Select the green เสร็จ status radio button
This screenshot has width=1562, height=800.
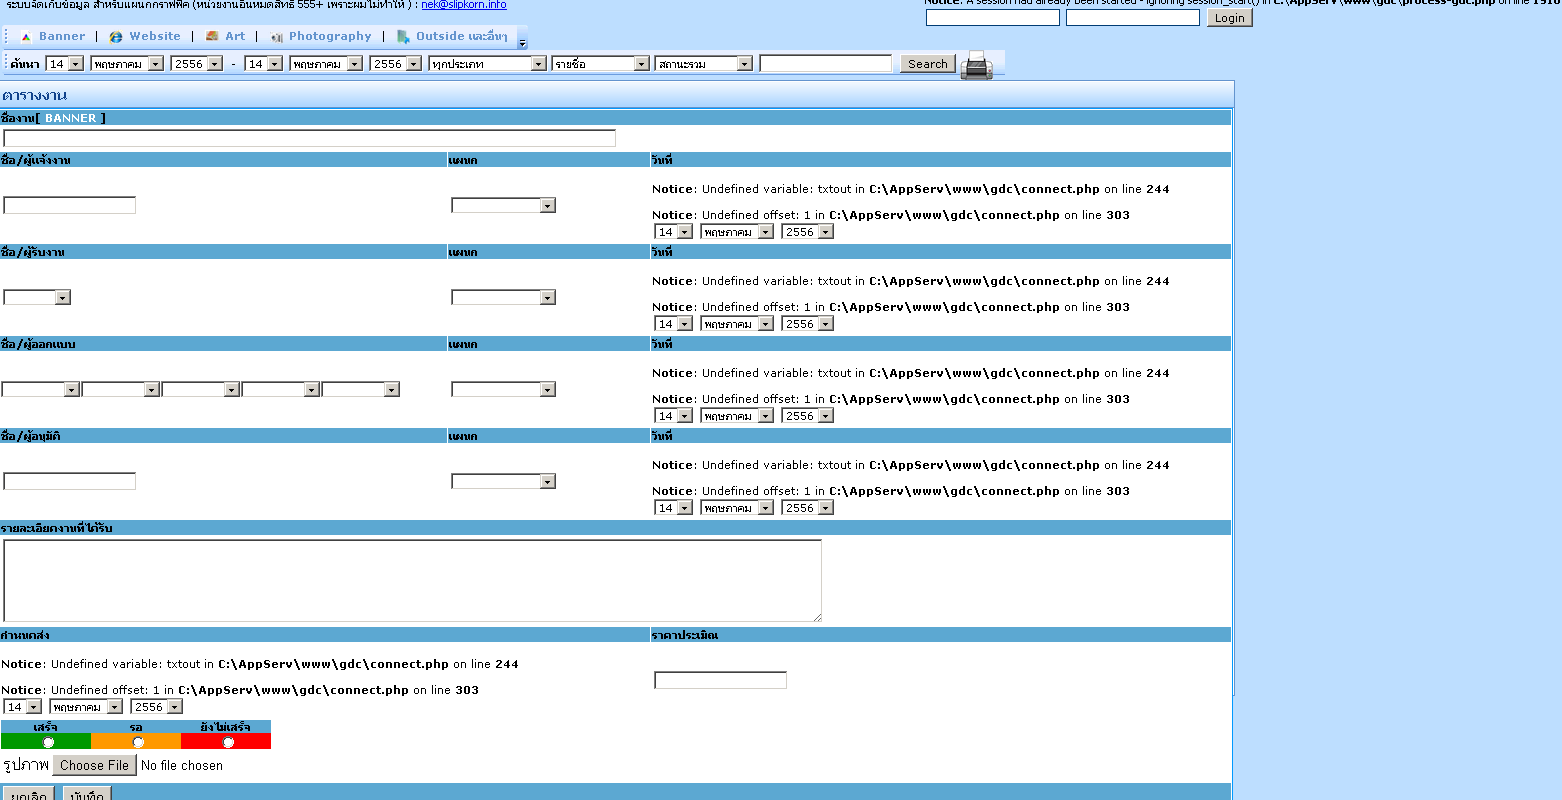pos(48,742)
